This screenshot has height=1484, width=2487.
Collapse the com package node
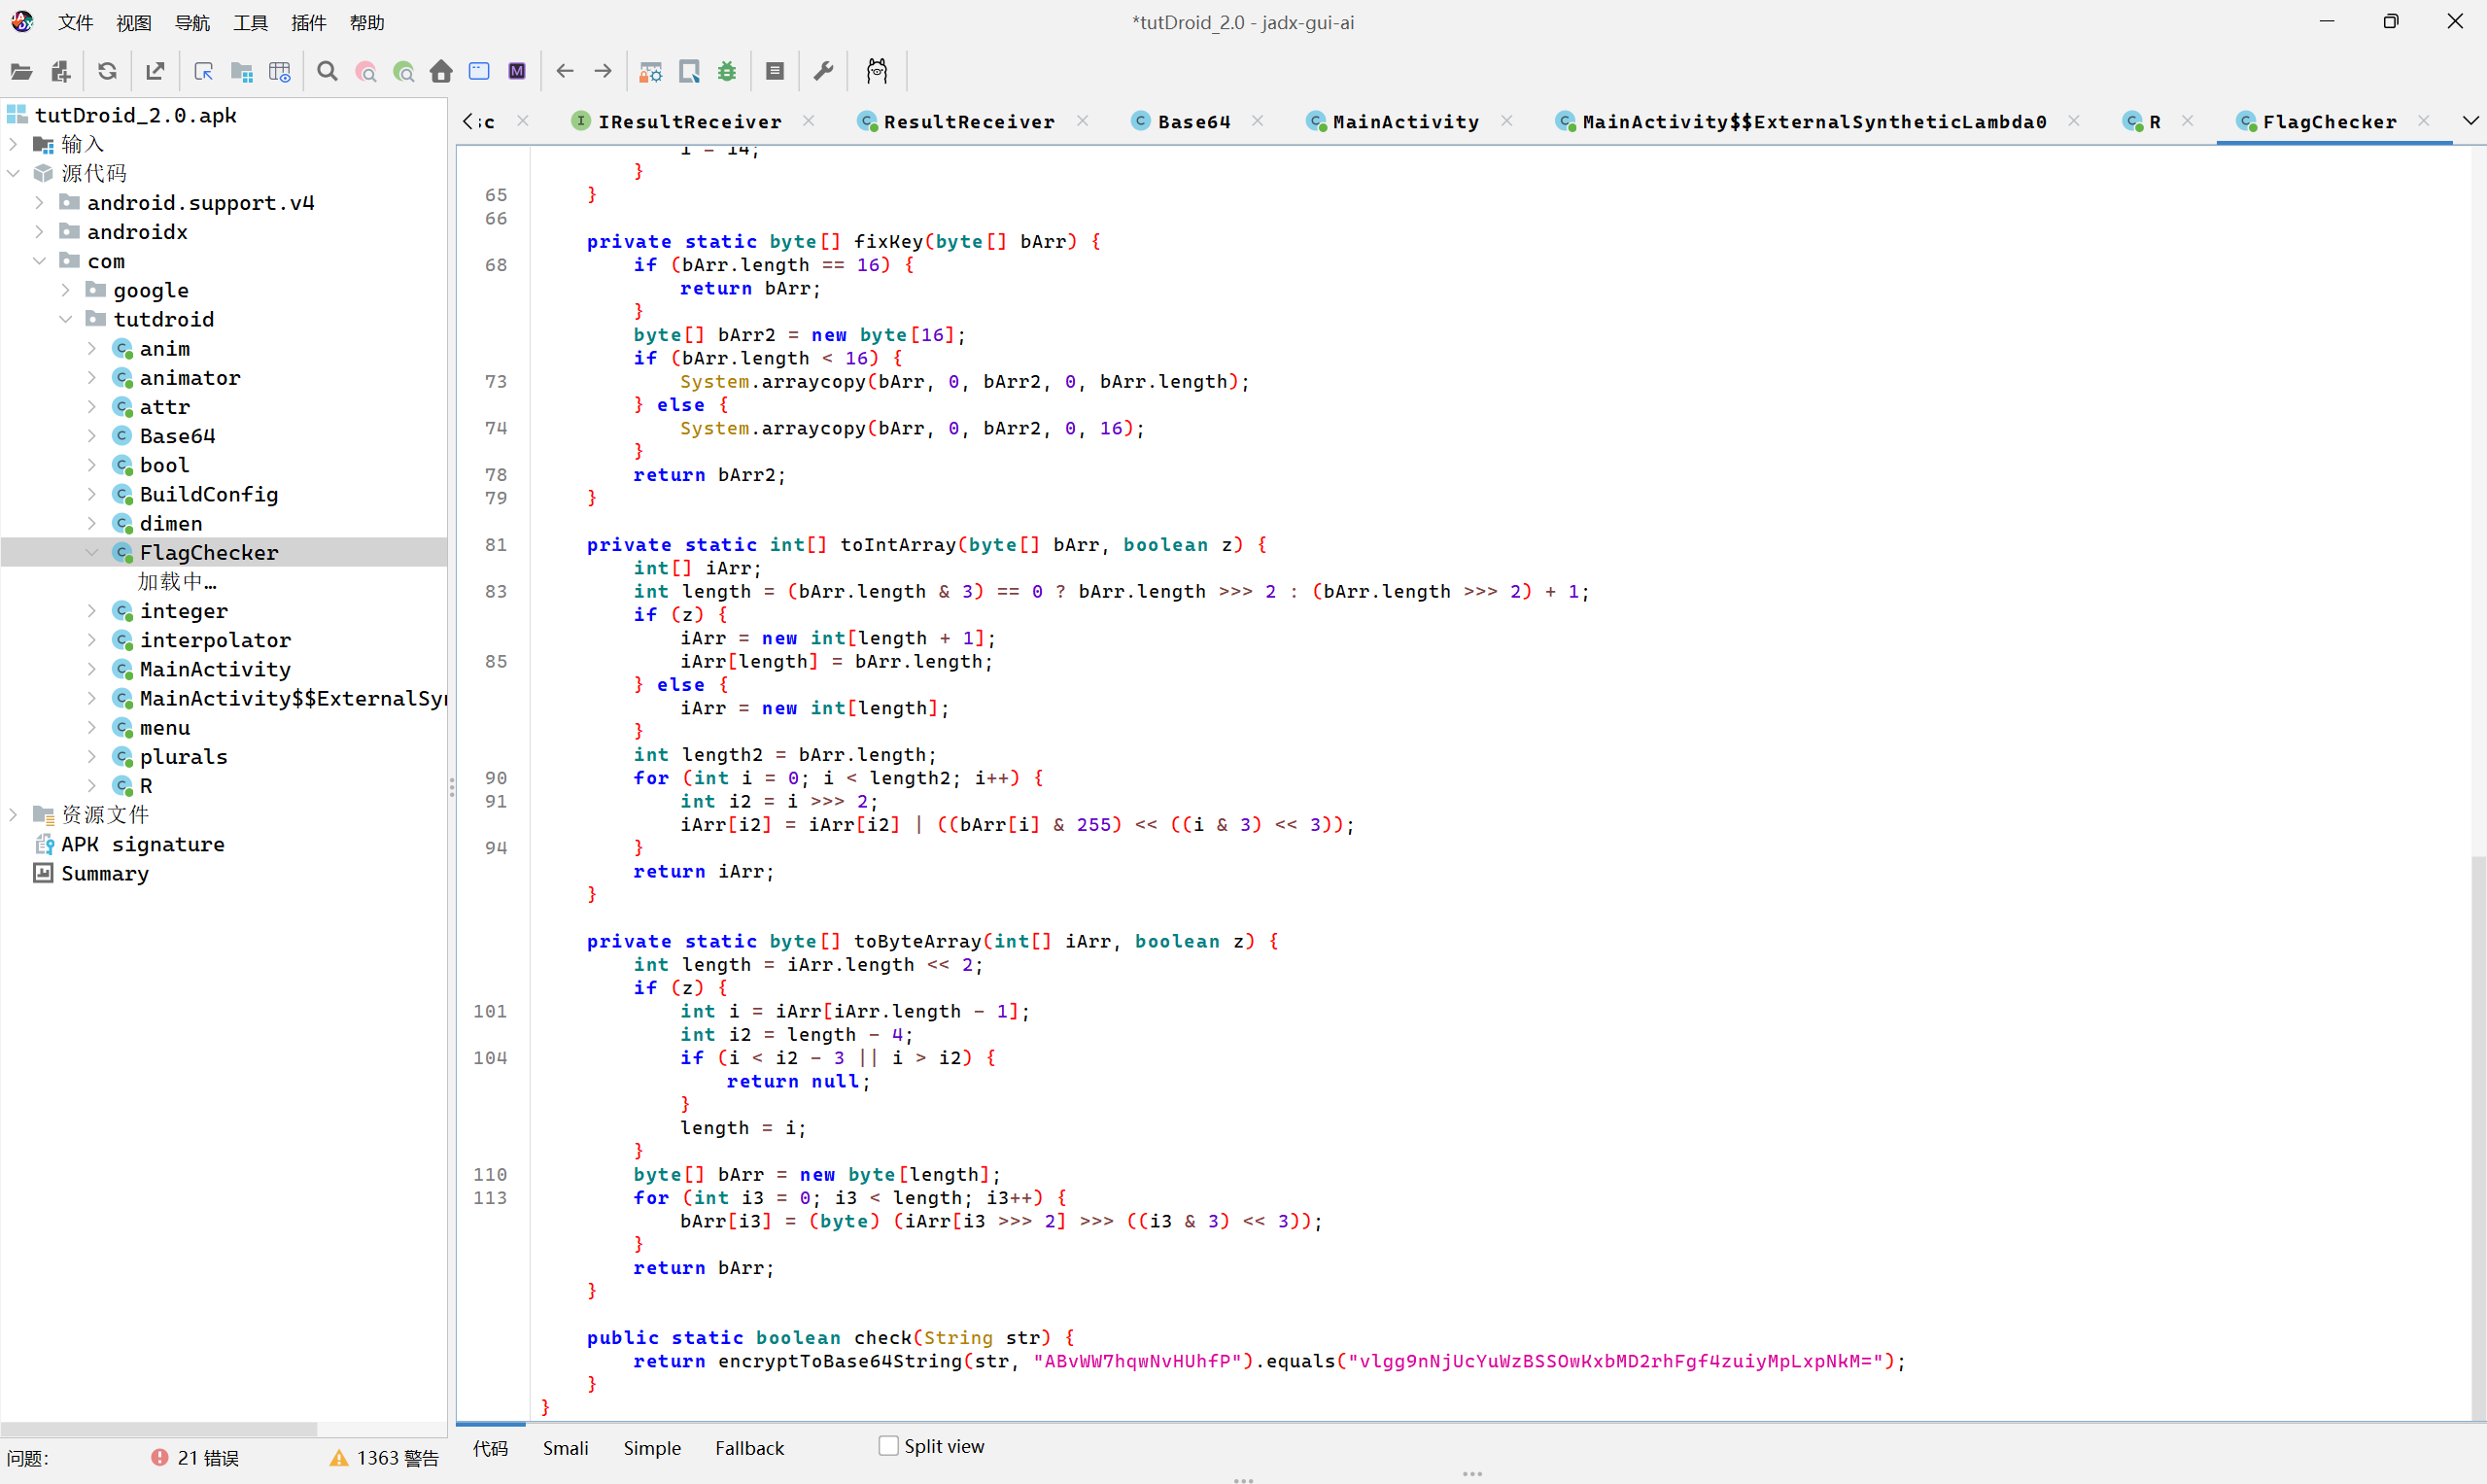pos(39,260)
